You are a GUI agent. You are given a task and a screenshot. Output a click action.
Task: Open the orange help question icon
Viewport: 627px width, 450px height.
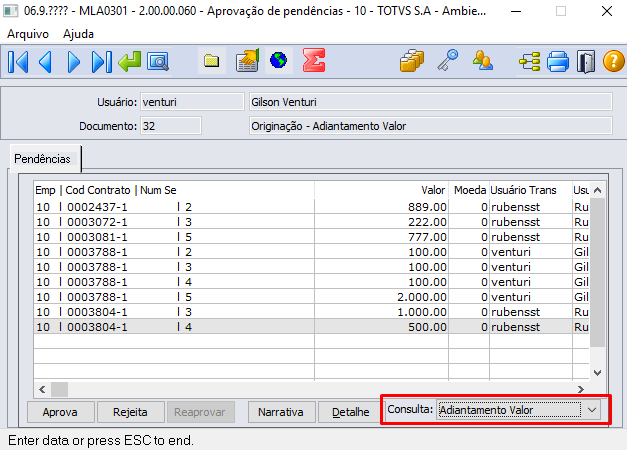coord(613,62)
